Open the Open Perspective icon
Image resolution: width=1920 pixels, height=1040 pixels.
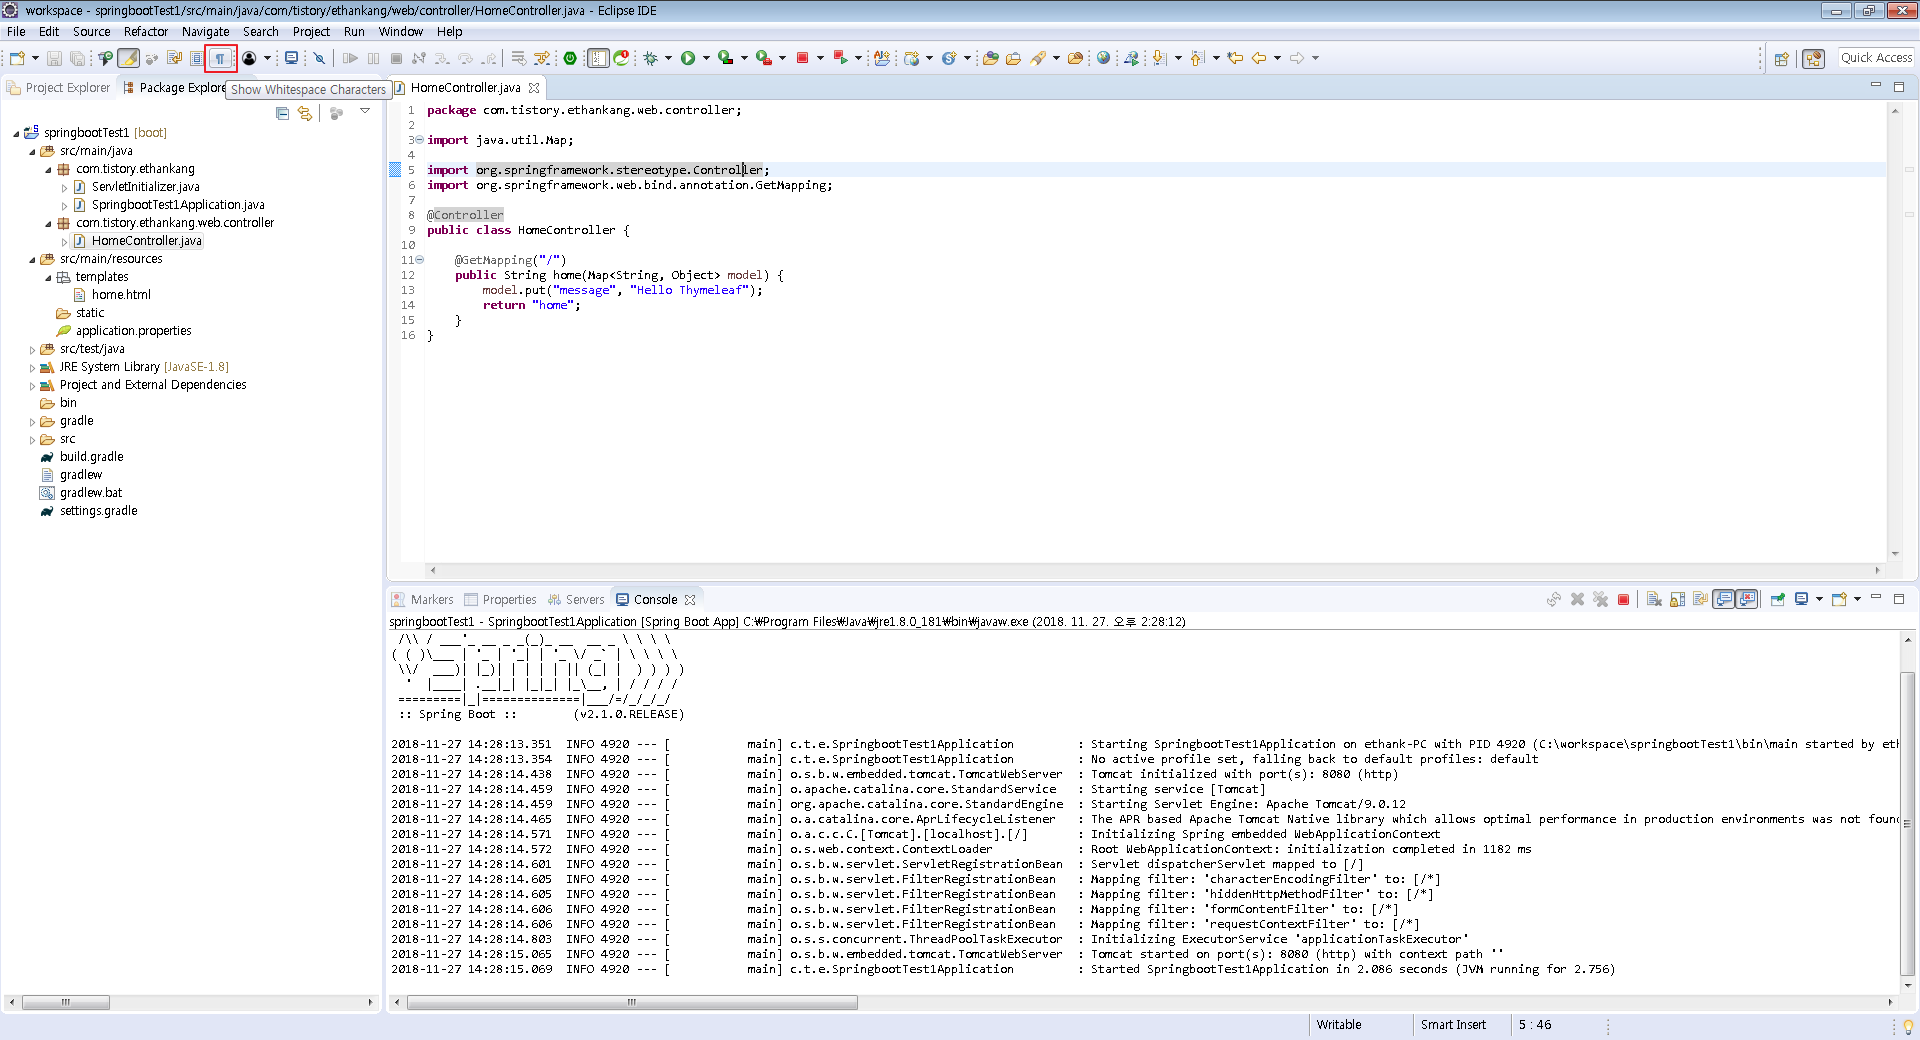[1781, 58]
